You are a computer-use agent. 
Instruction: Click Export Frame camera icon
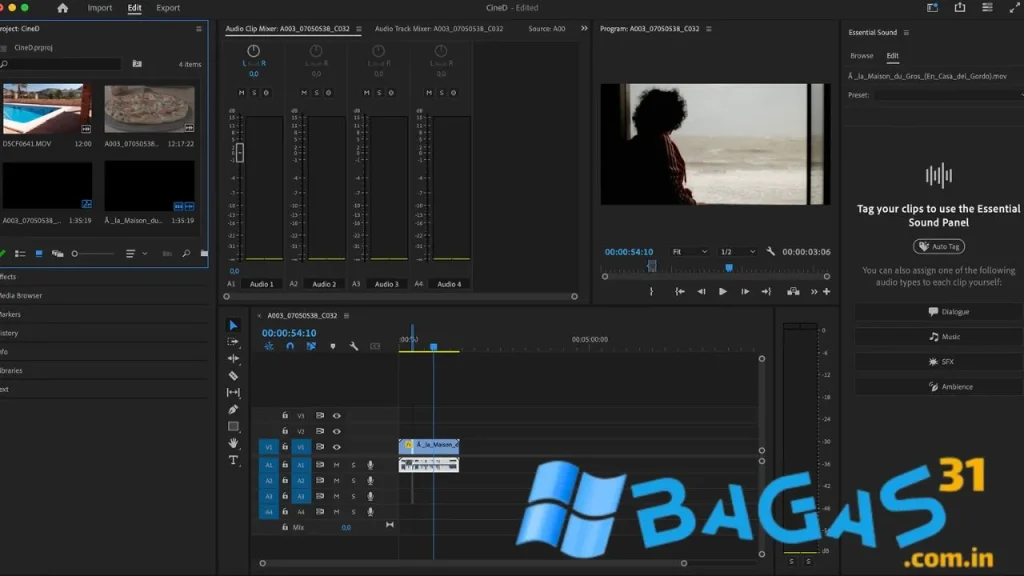click(793, 292)
